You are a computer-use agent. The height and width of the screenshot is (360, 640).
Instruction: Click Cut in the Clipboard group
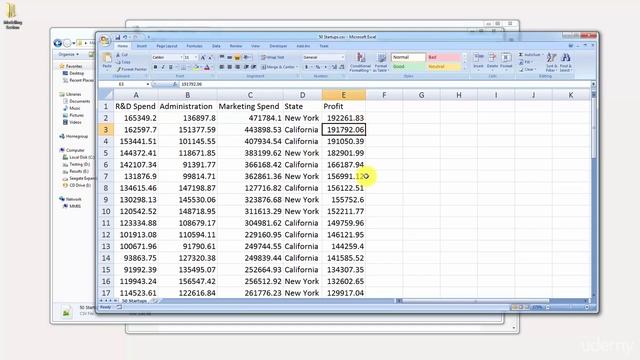[122, 55]
